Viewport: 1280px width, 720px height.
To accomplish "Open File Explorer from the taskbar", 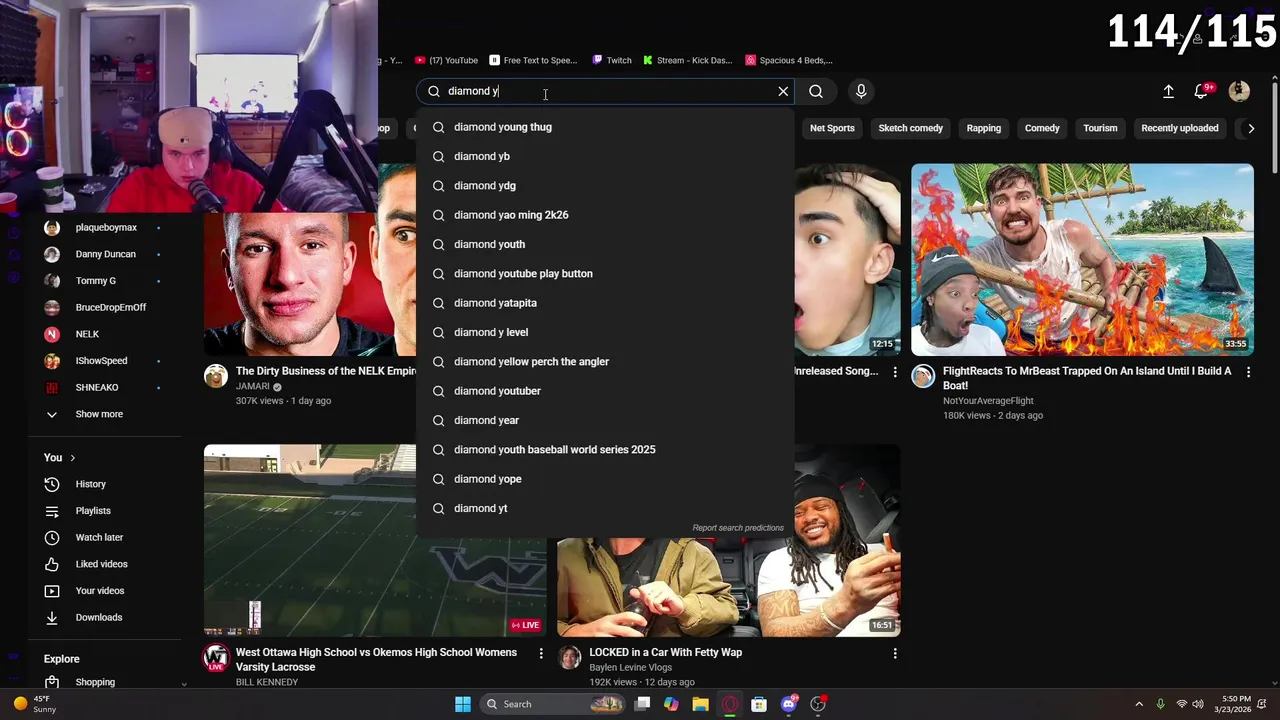I will pyautogui.click(x=700, y=704).
